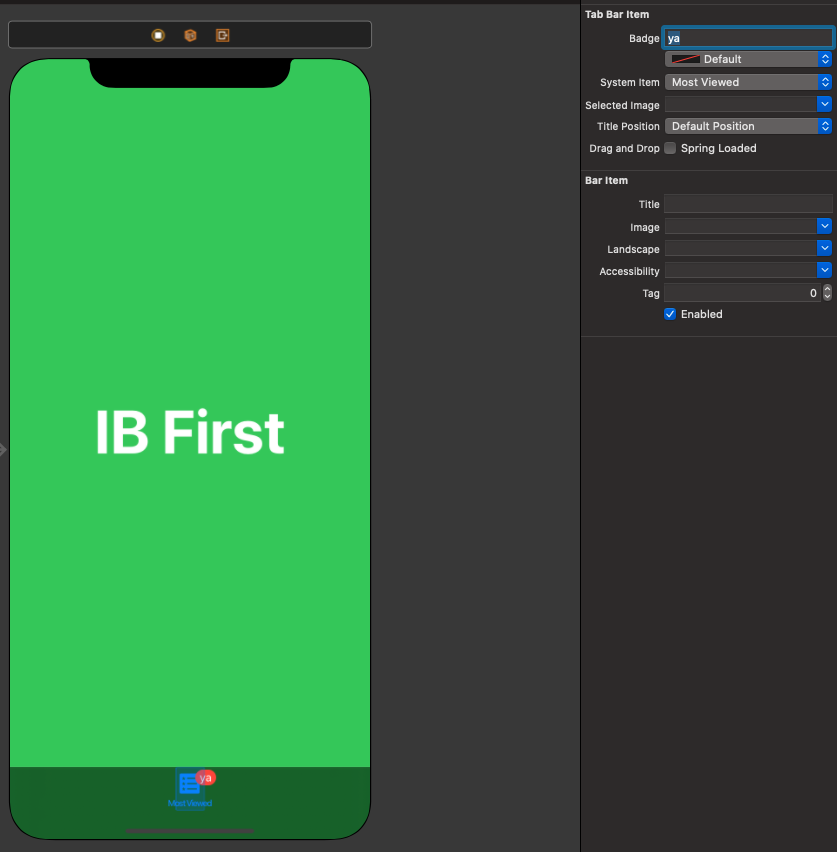Viewport: 837px width, 852px height.
Task: Click the Badge text field
Action: 748,38
